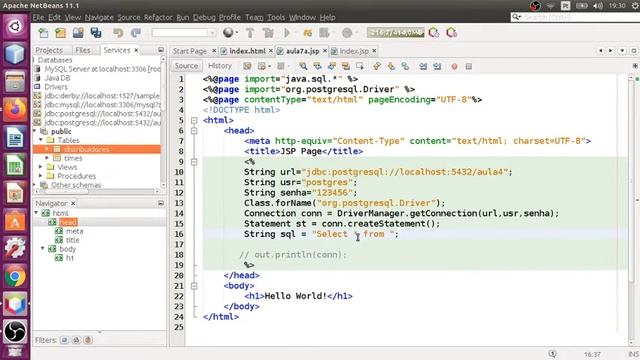Toggle Rectangular Selection in the editor toolbar
The width and height of the screenshot is (640, 360).
coord(360,66)
